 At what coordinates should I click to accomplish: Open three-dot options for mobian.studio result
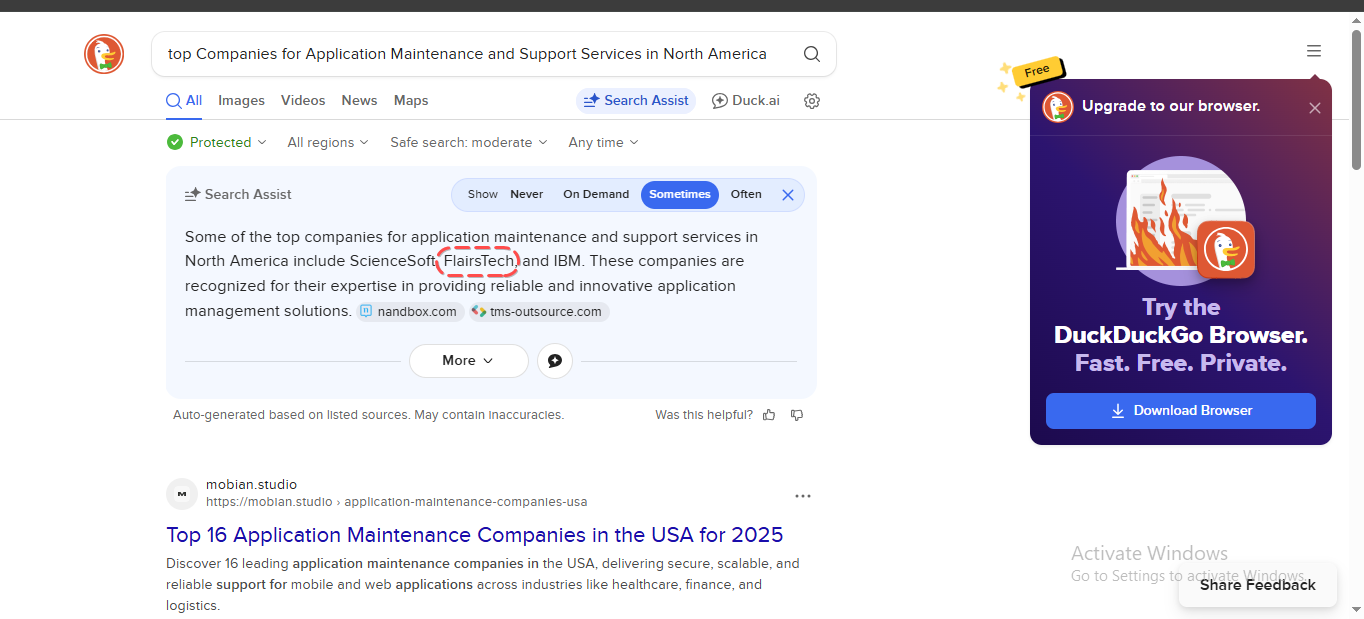click(803, 495)
